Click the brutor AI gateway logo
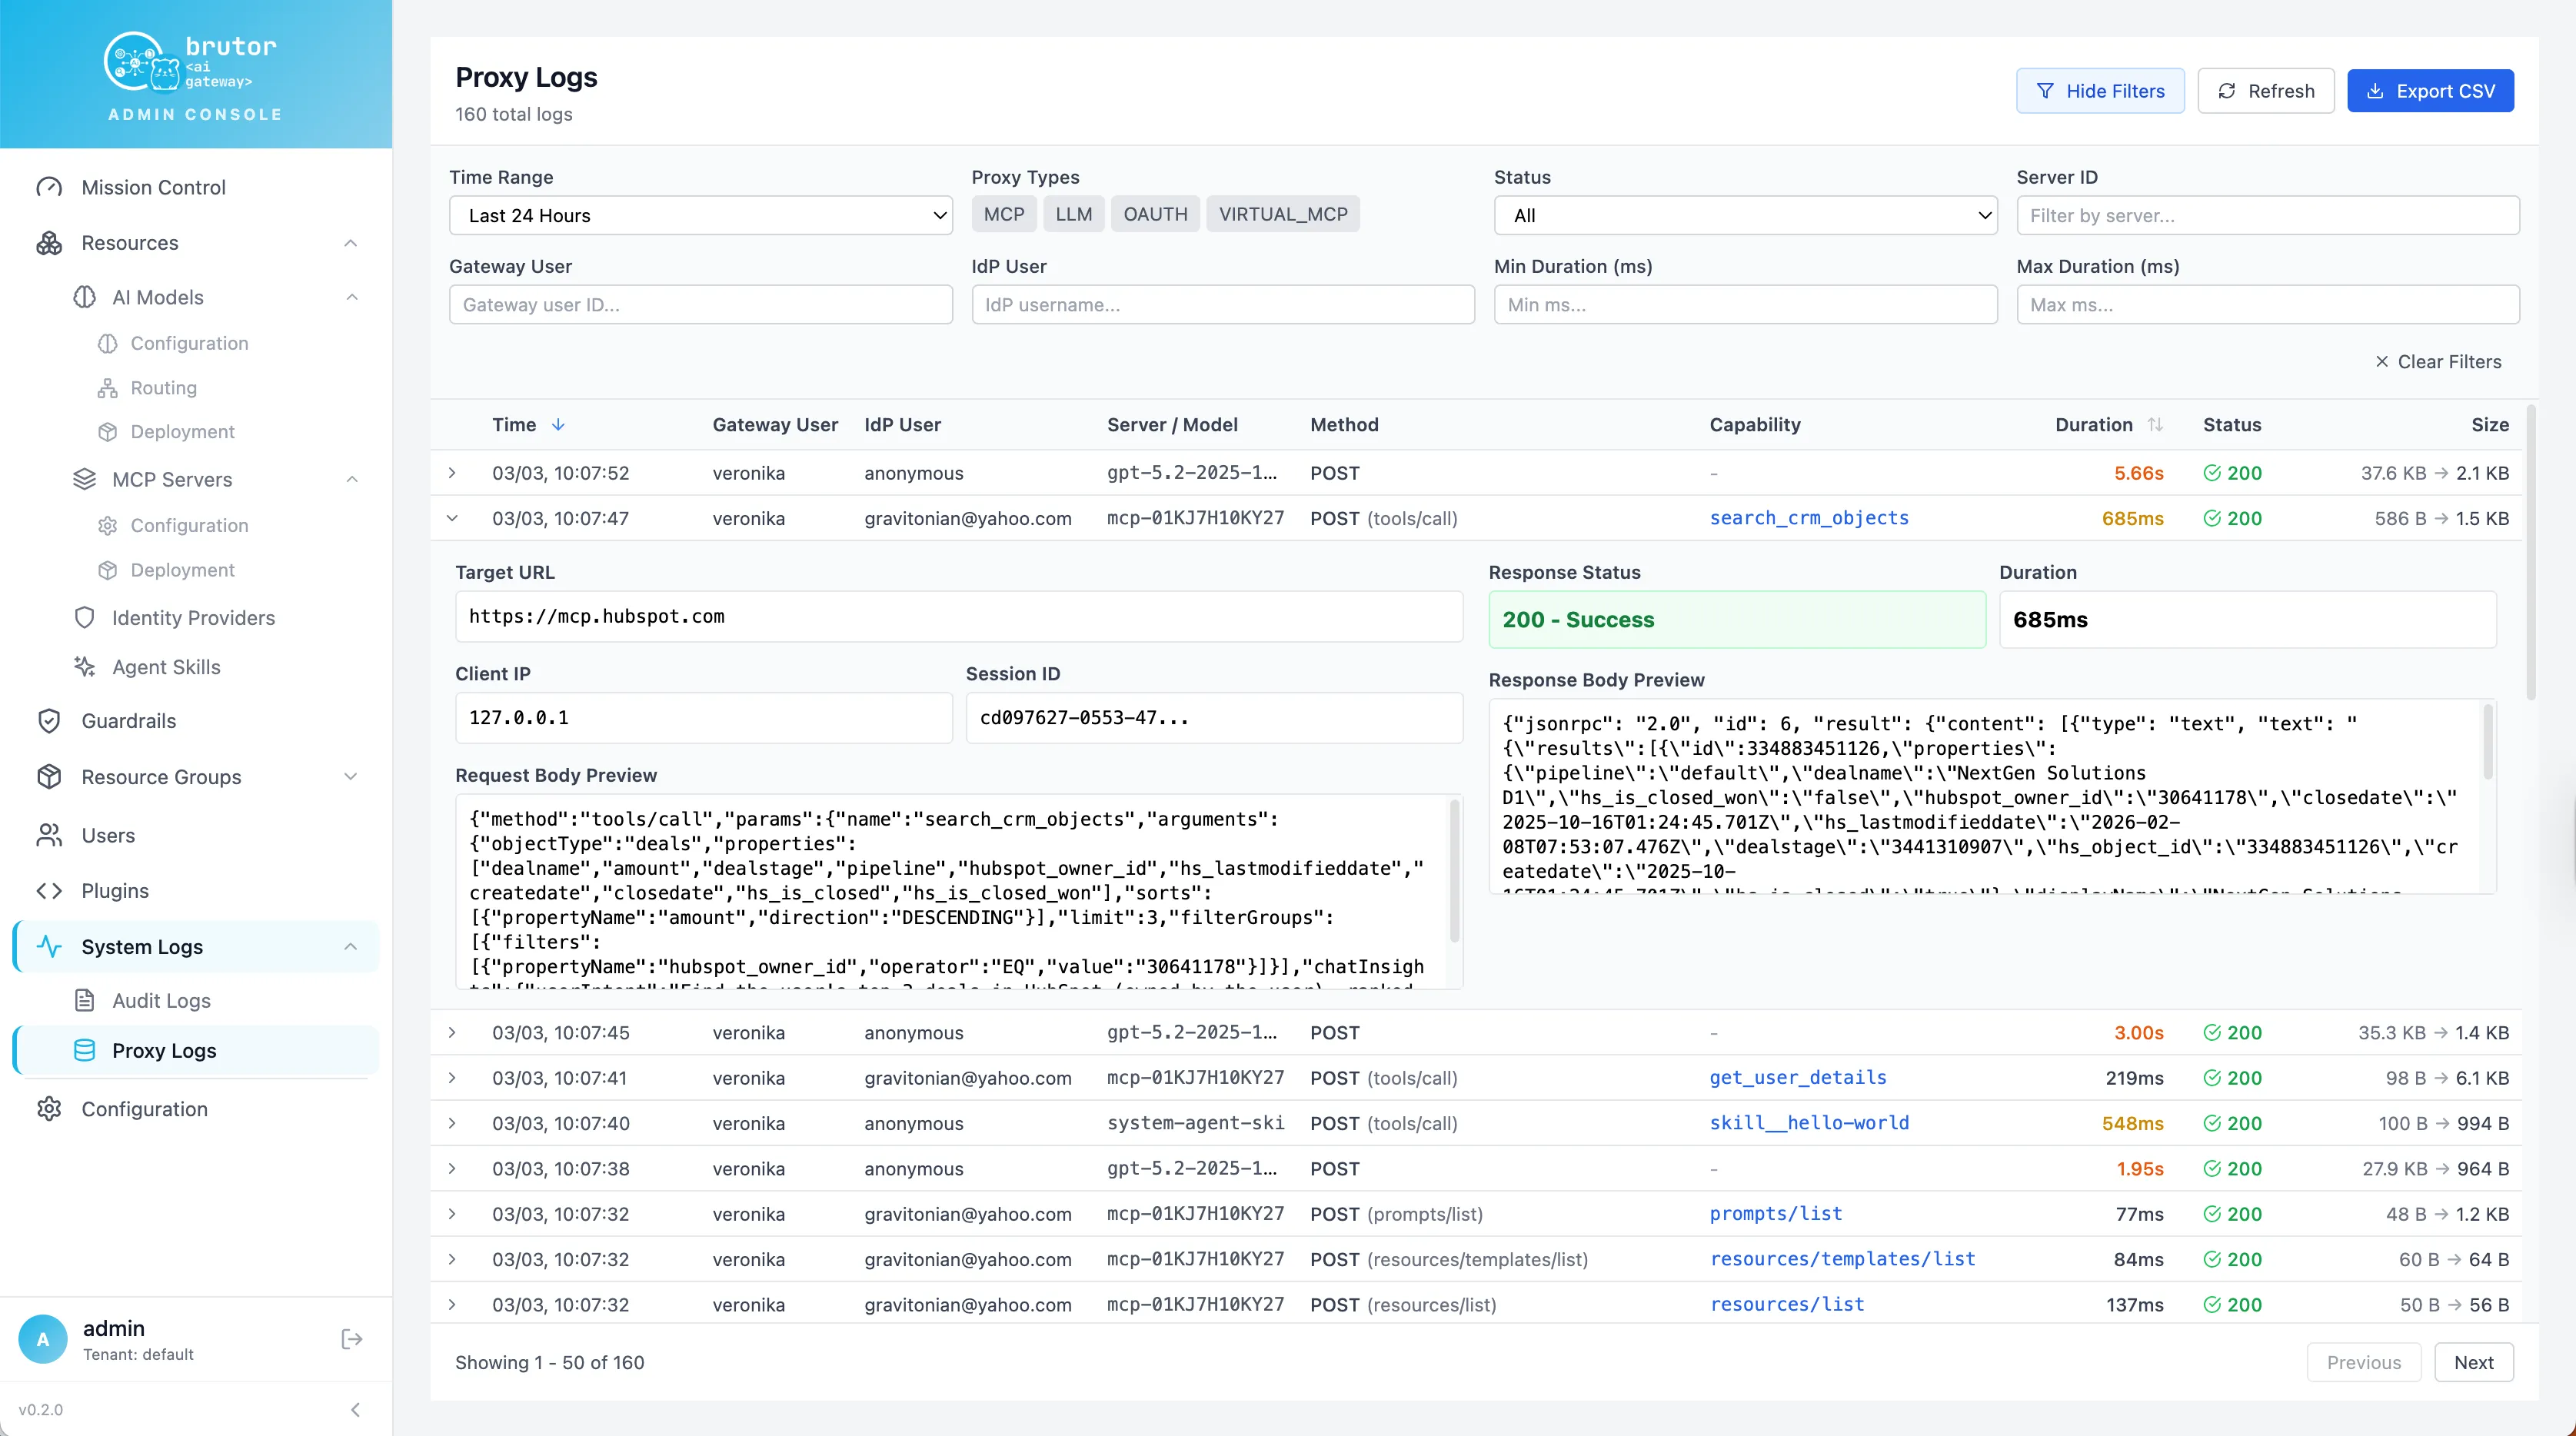The width and height of the screenshot is (2576, 1436). [191, 62]
